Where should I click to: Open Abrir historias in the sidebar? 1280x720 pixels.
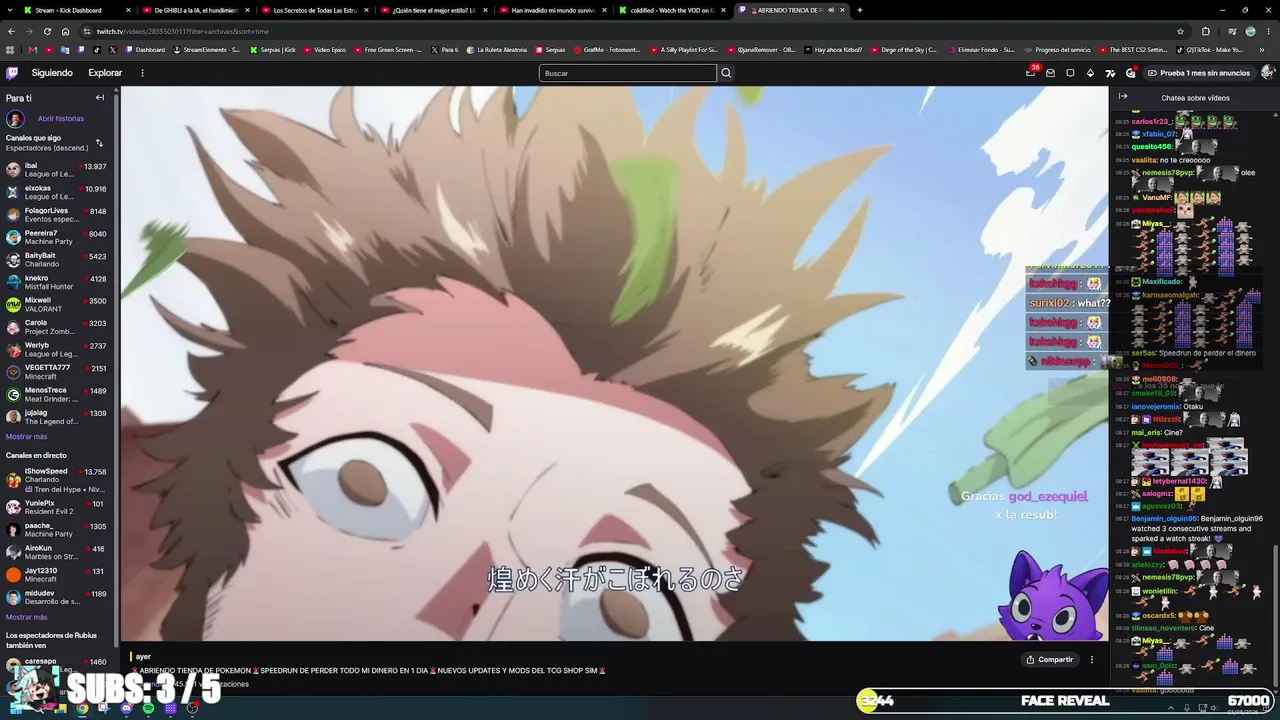point(61,119)
